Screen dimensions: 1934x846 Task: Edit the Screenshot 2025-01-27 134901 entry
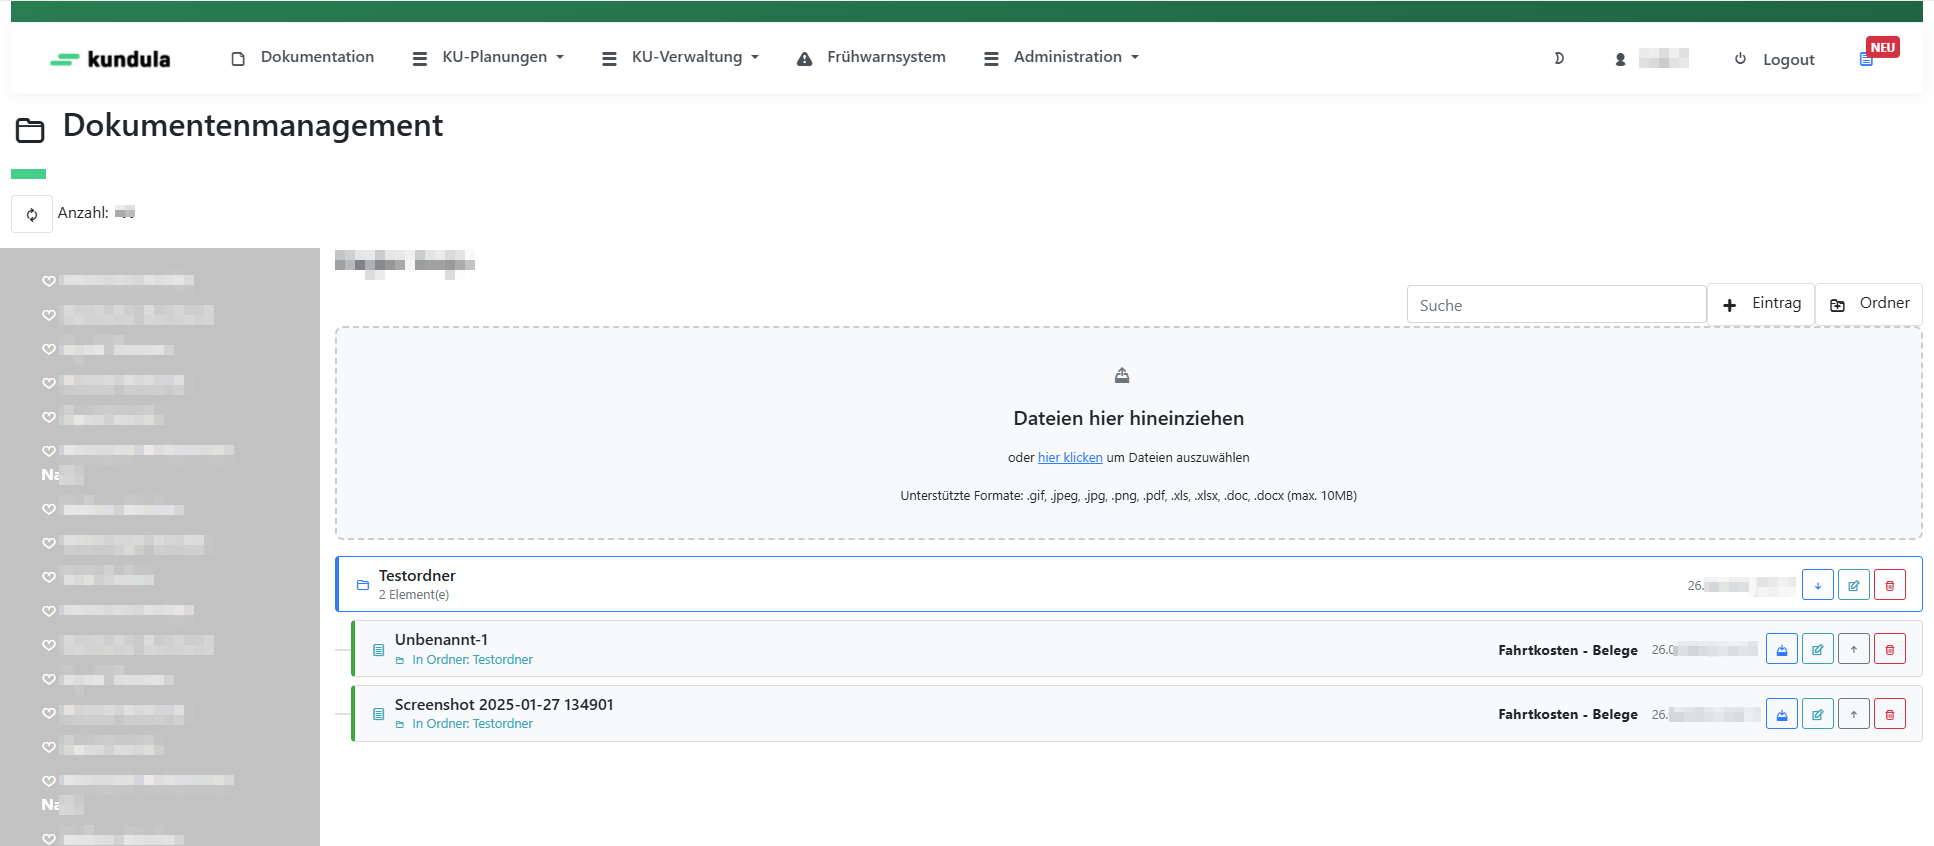pyautogui.click(x=1817, y=715)
